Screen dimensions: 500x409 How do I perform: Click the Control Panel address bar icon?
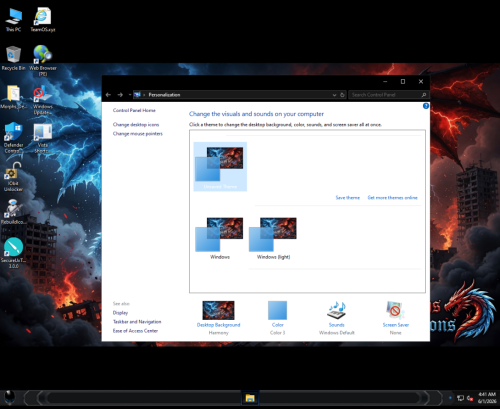[137, 95]
